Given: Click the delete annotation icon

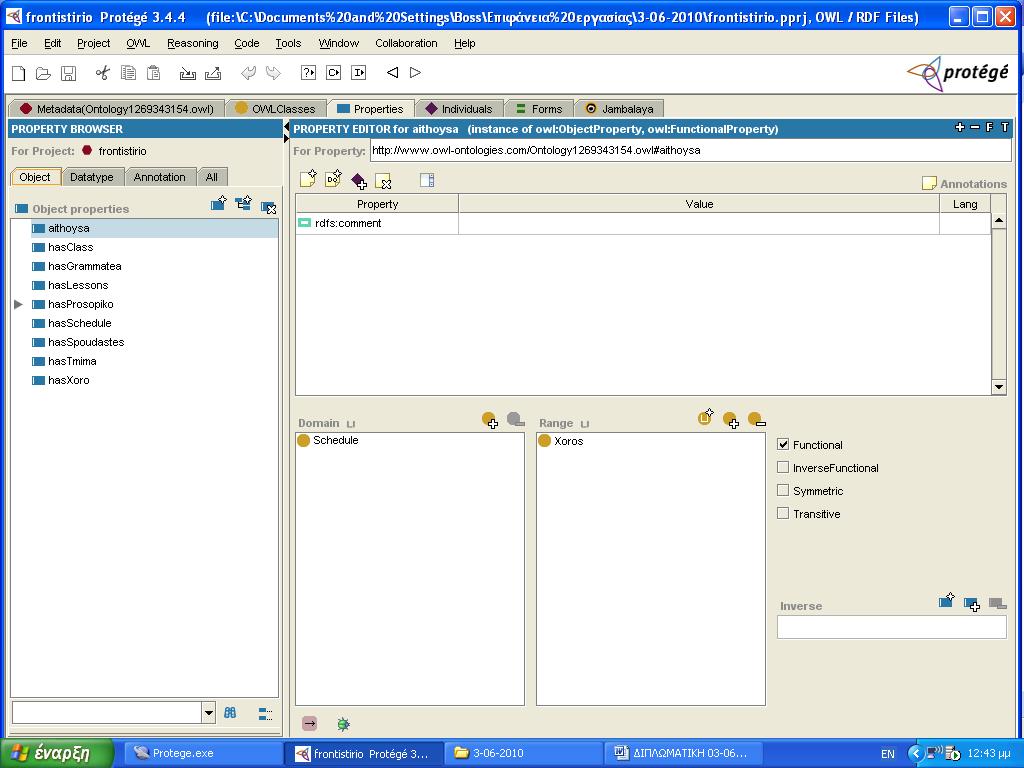Looking at the screenshot, I should tap(383, 181).
